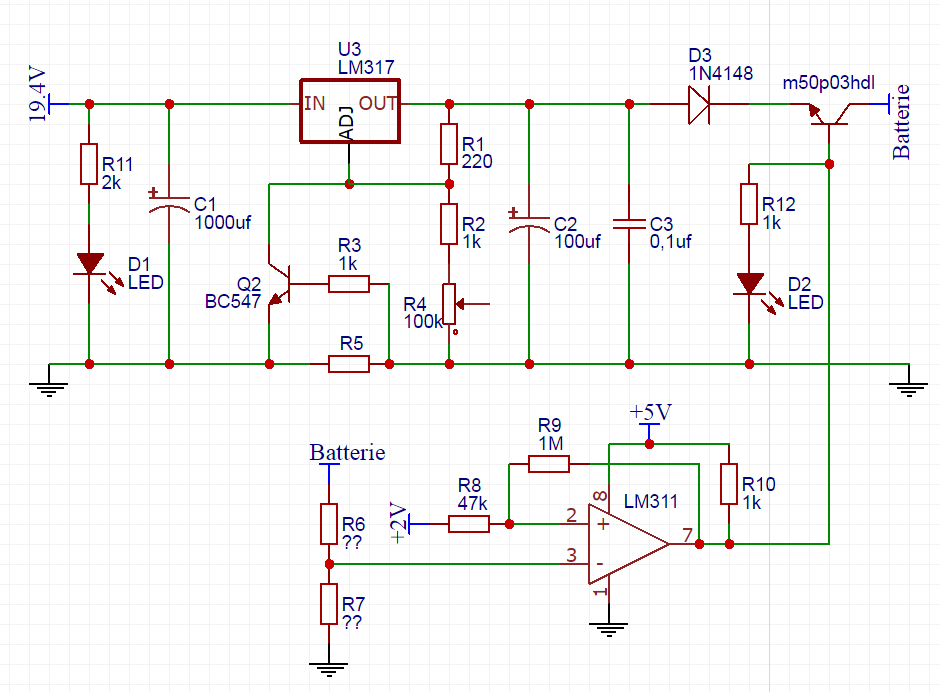The height and width of the screenshot is (692, 940).
Task: Select the C1 1000uf capacitor symbol
Action: 169,201
